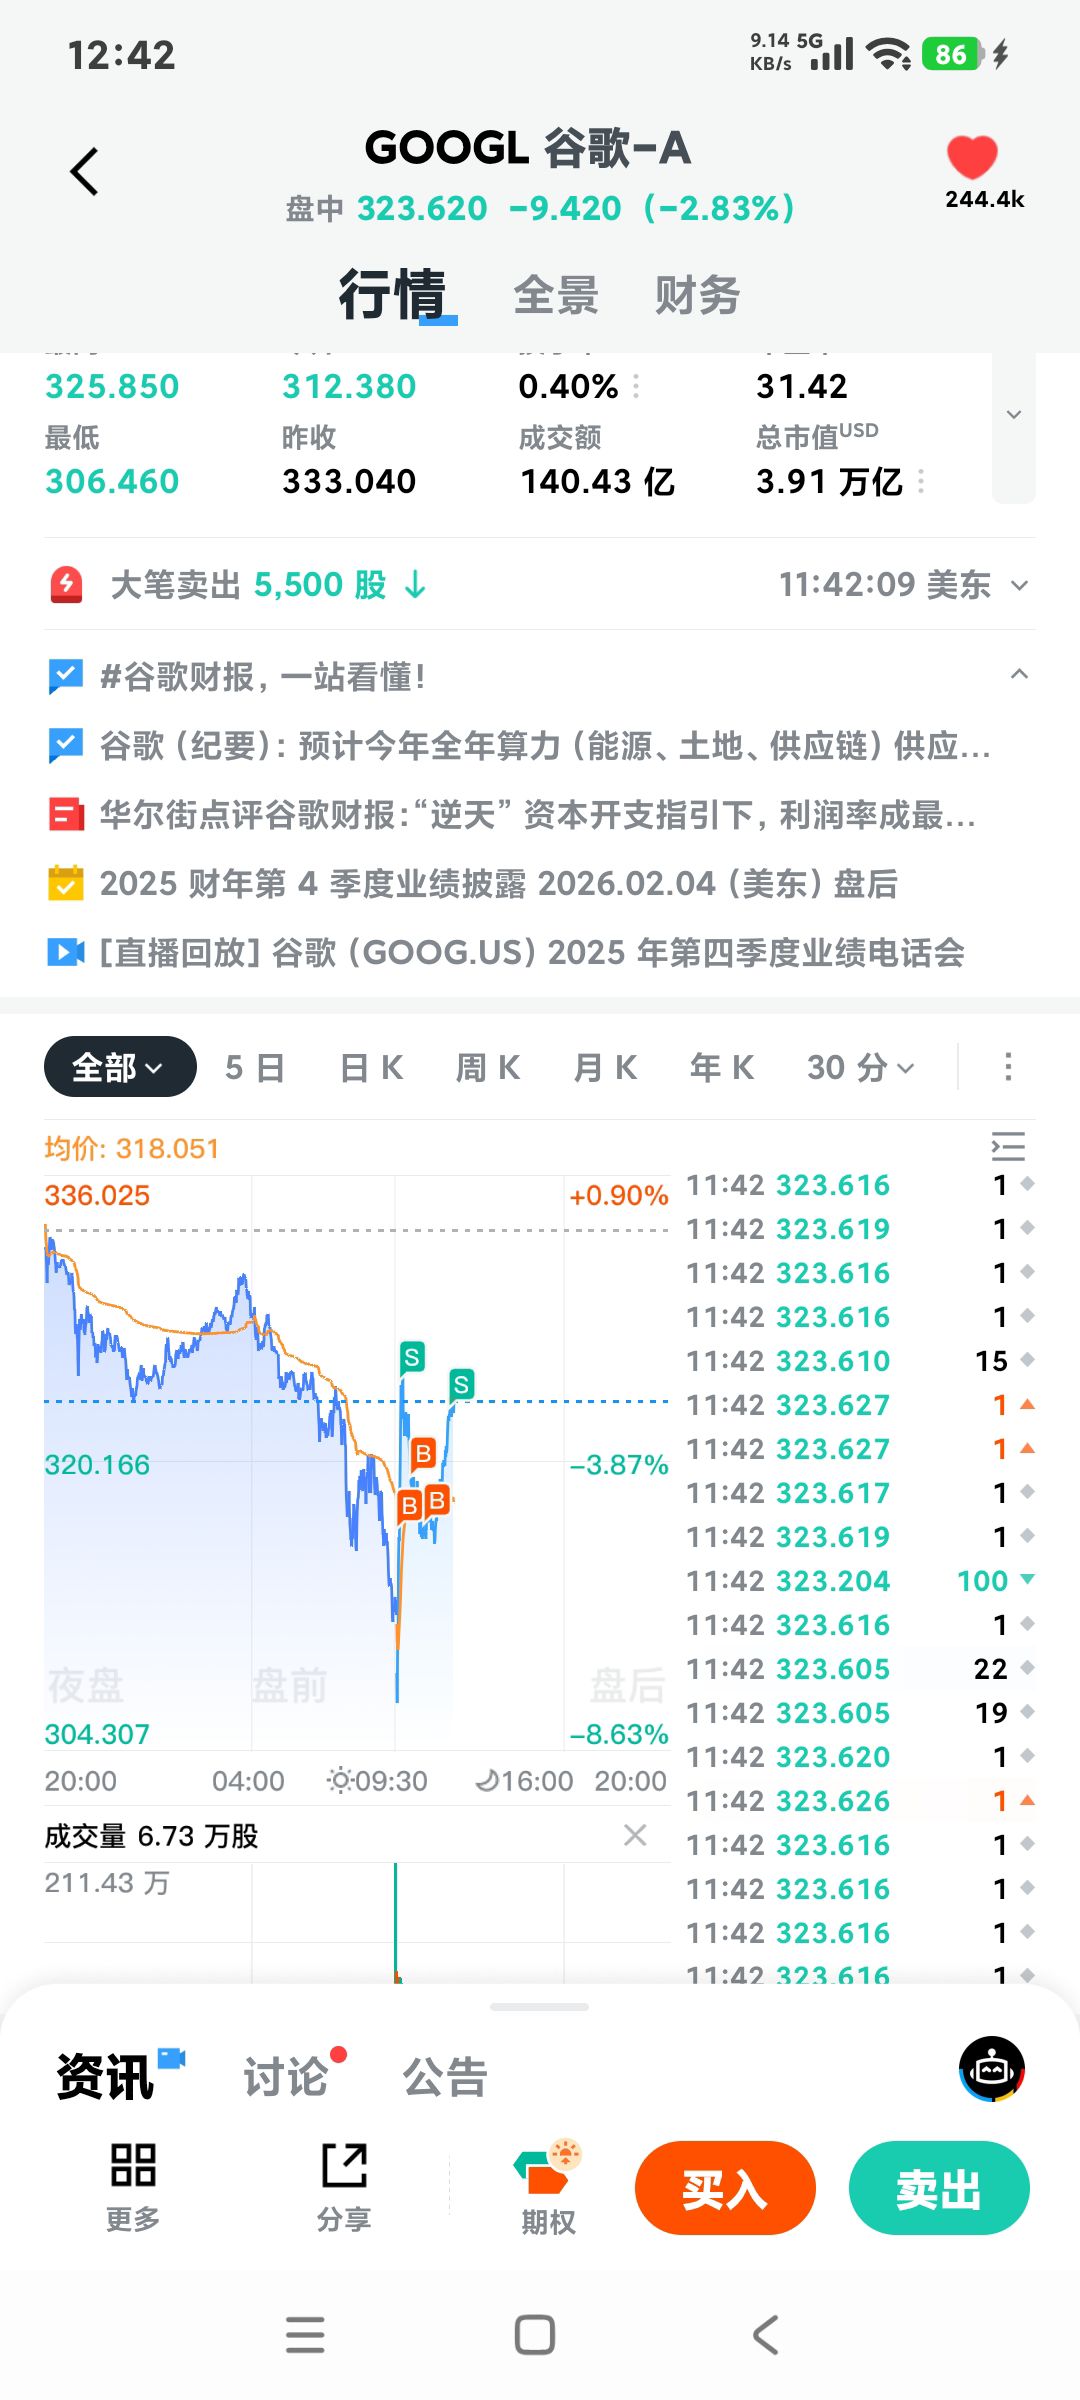
Task: Tap the 更多 grid icon
Action: (133, 2166)
